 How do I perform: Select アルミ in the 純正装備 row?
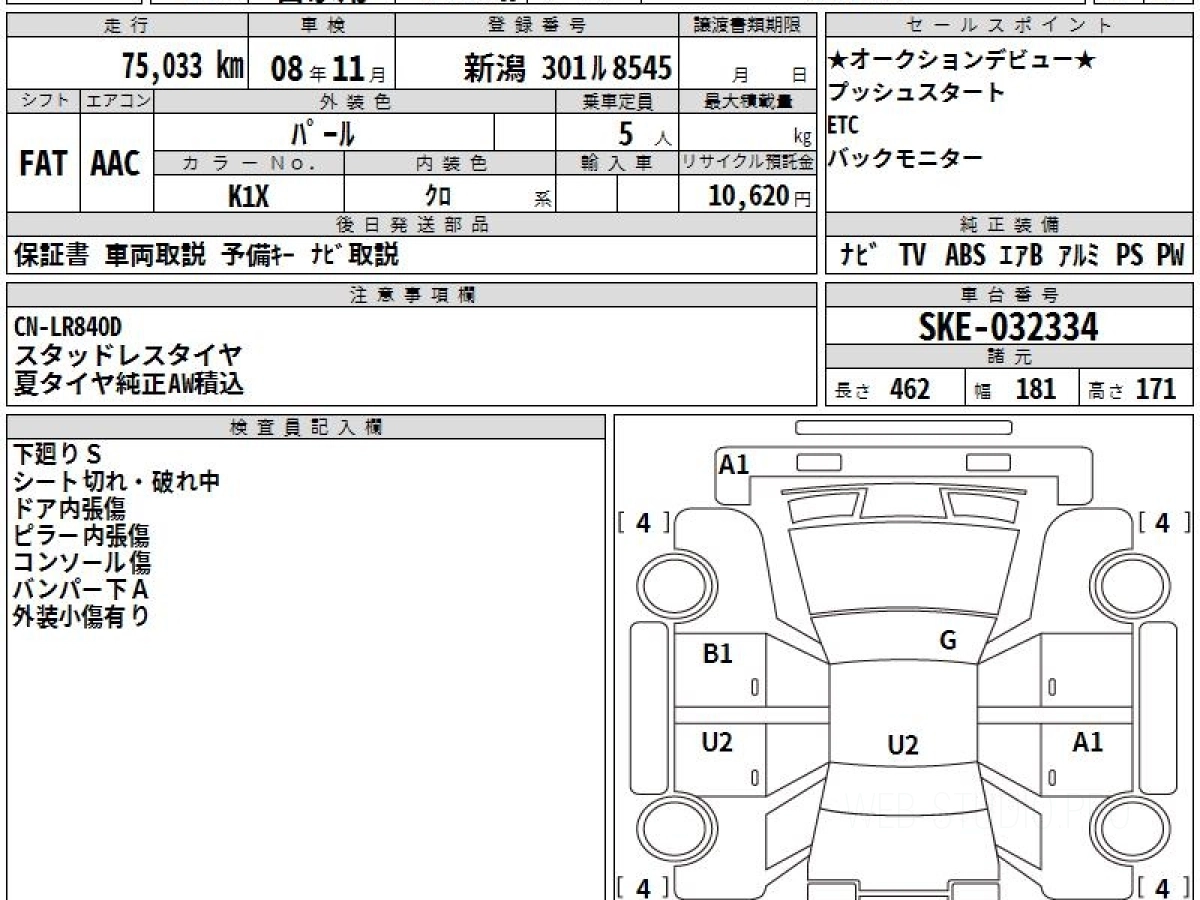tap(1080, 255)
